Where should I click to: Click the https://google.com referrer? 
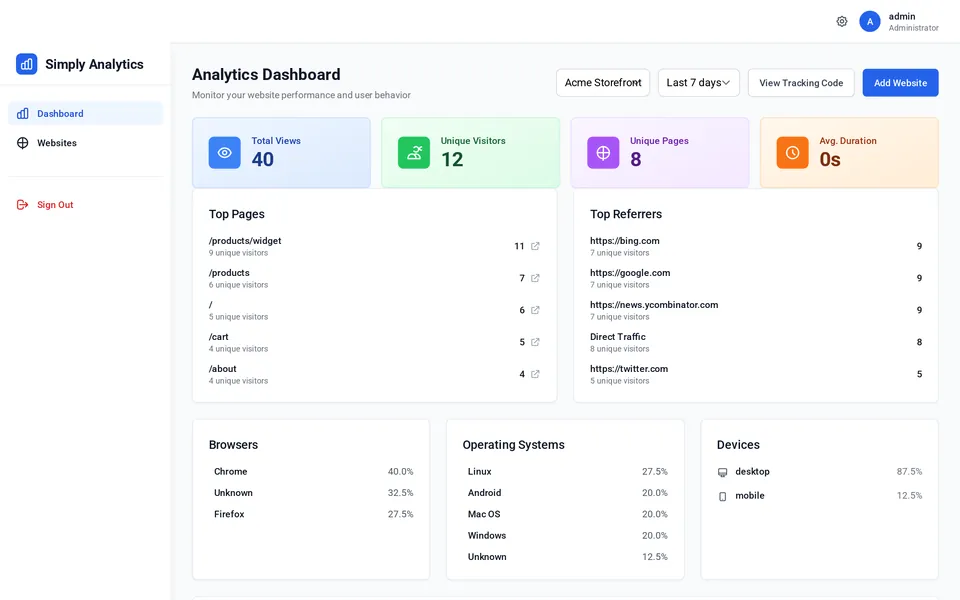(x=630, y=272)
